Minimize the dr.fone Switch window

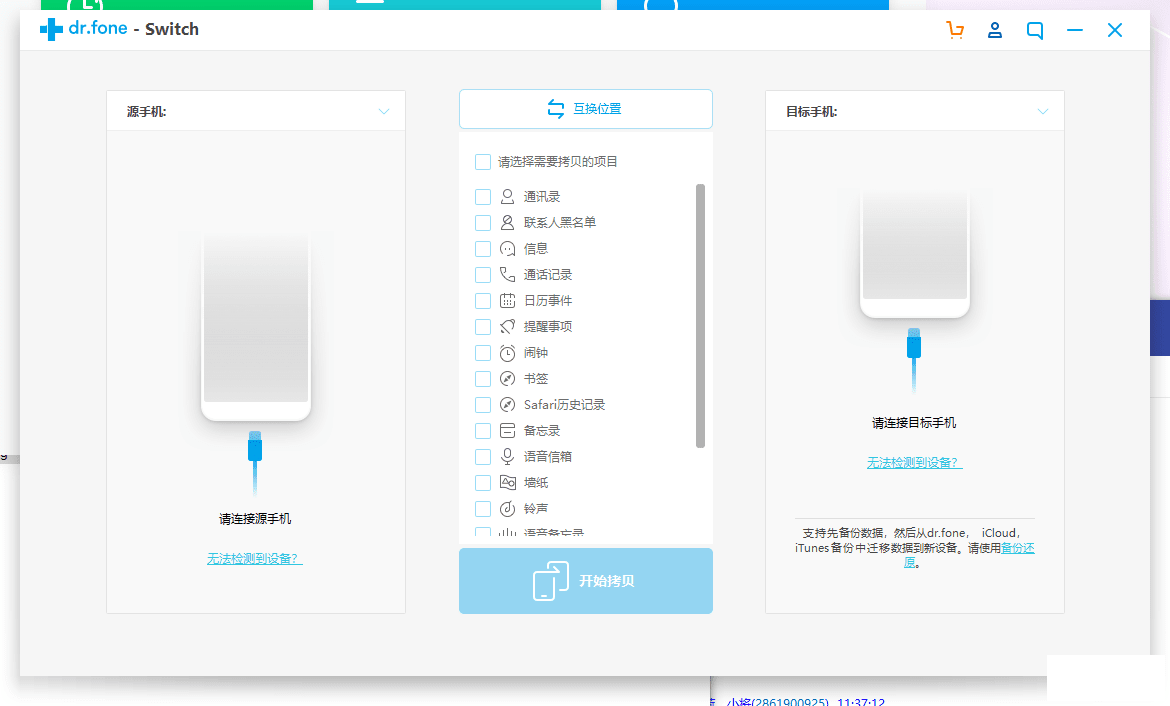pos(1074,31)
